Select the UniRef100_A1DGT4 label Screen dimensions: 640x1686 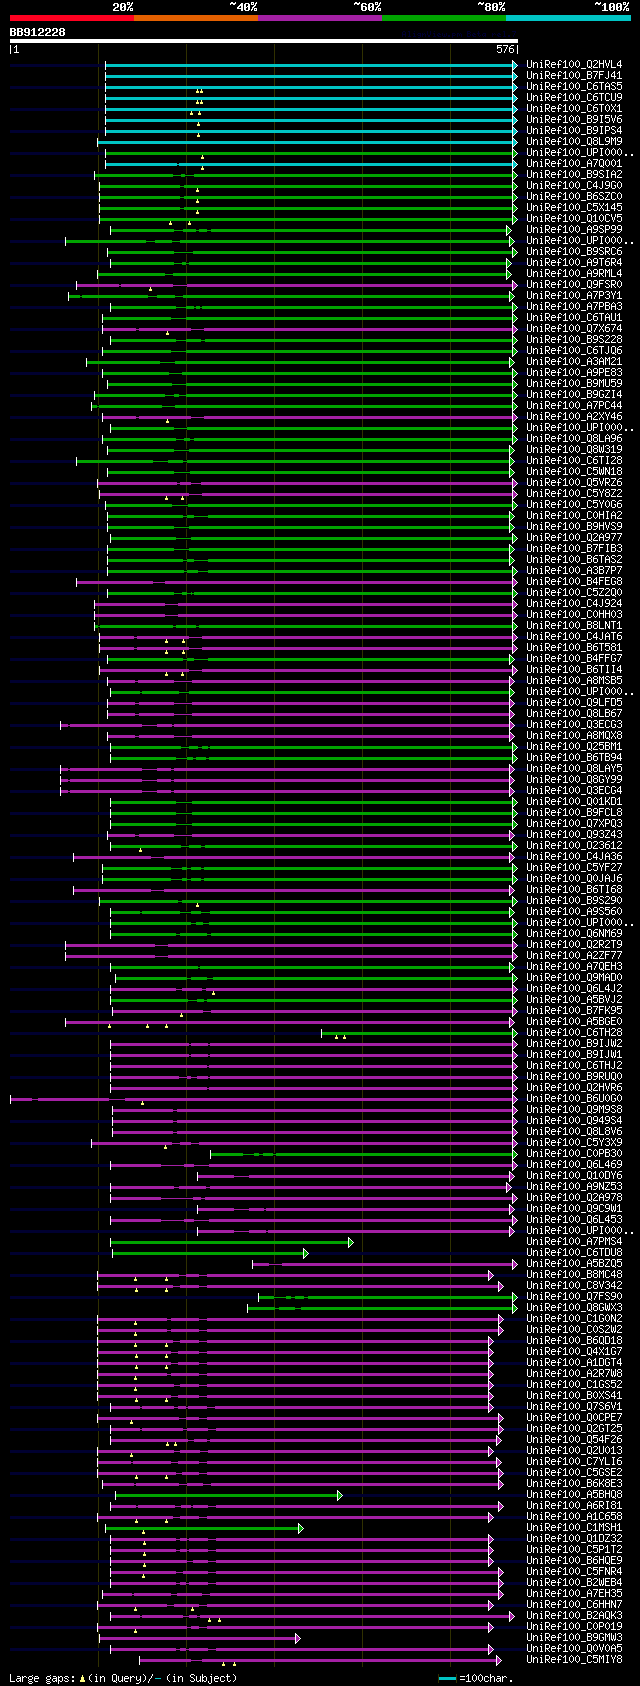tap(574, 1362)
